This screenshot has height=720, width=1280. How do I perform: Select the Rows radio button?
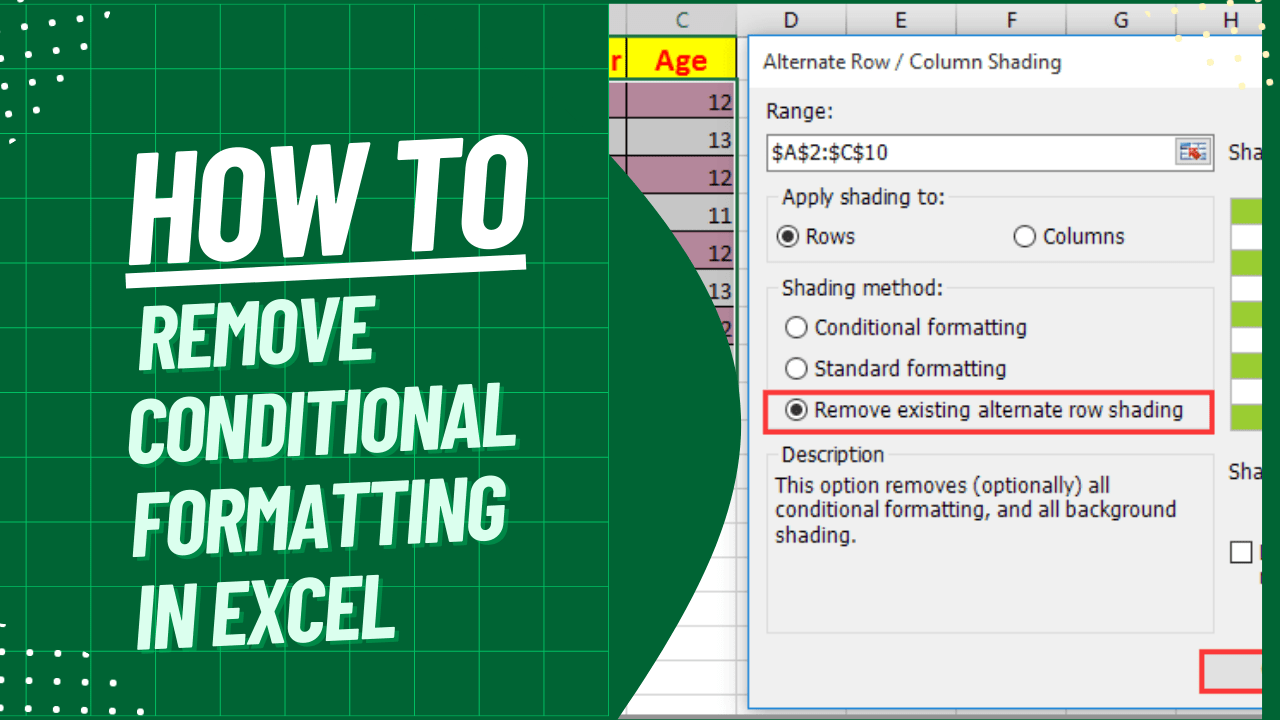coord(796,236)
